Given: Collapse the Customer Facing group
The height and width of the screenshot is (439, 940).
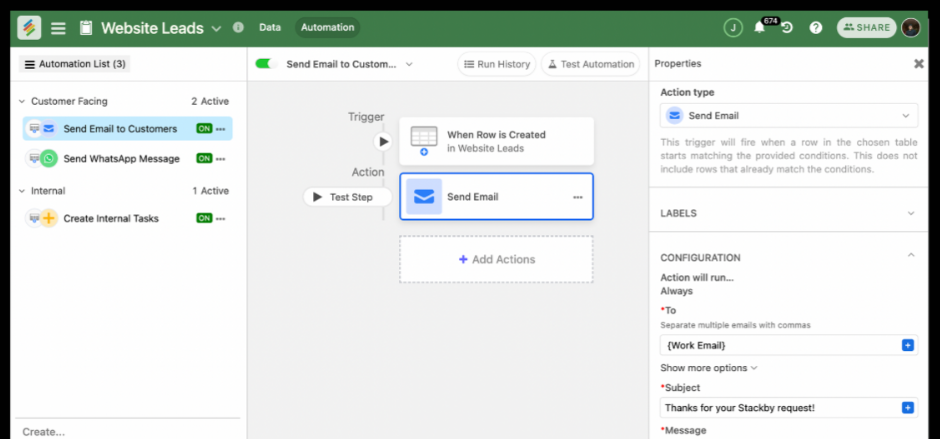Looking at the screenshot, I should (x=22, y=101).
